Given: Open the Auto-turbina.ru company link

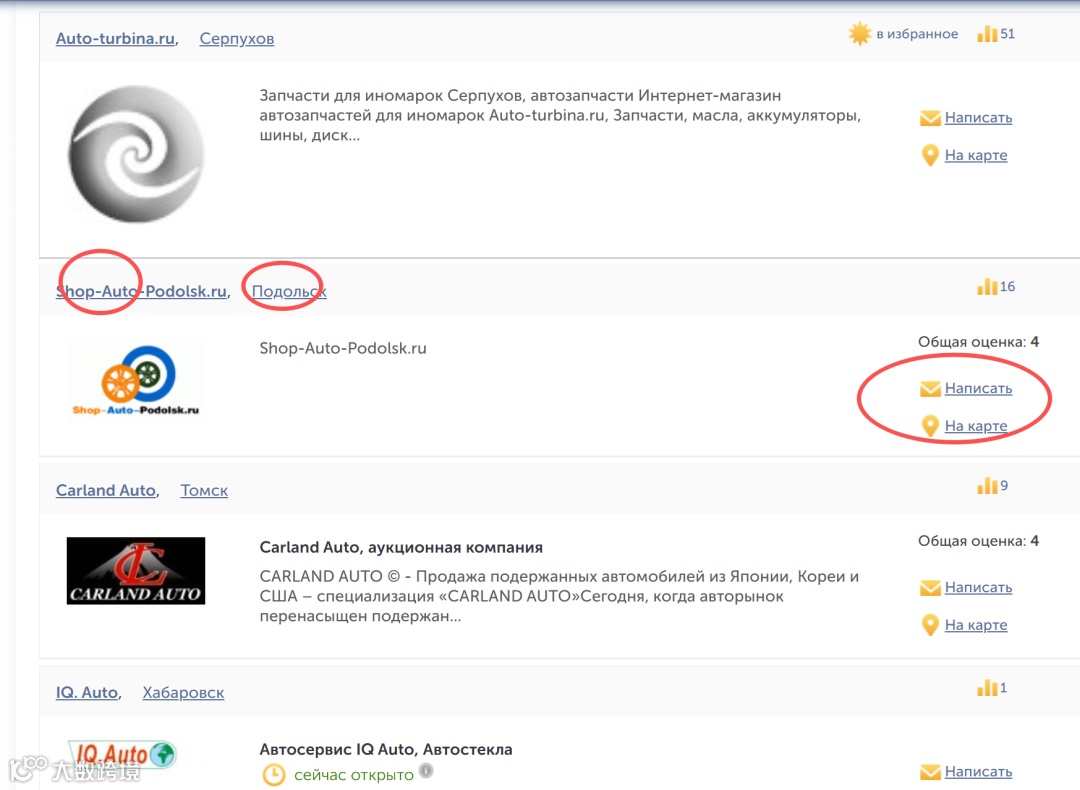Looking at the screenshot, I should click(115, 39).
